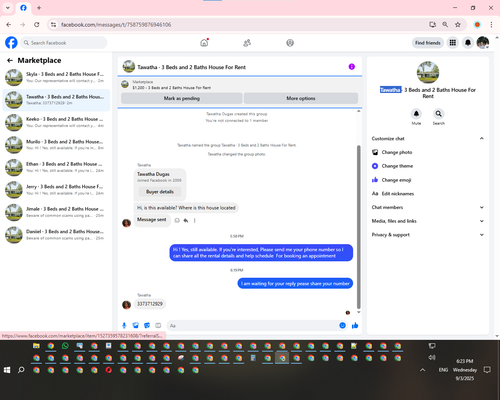
Task: Select Change emoji option
Action: click(x=428, y=180)
